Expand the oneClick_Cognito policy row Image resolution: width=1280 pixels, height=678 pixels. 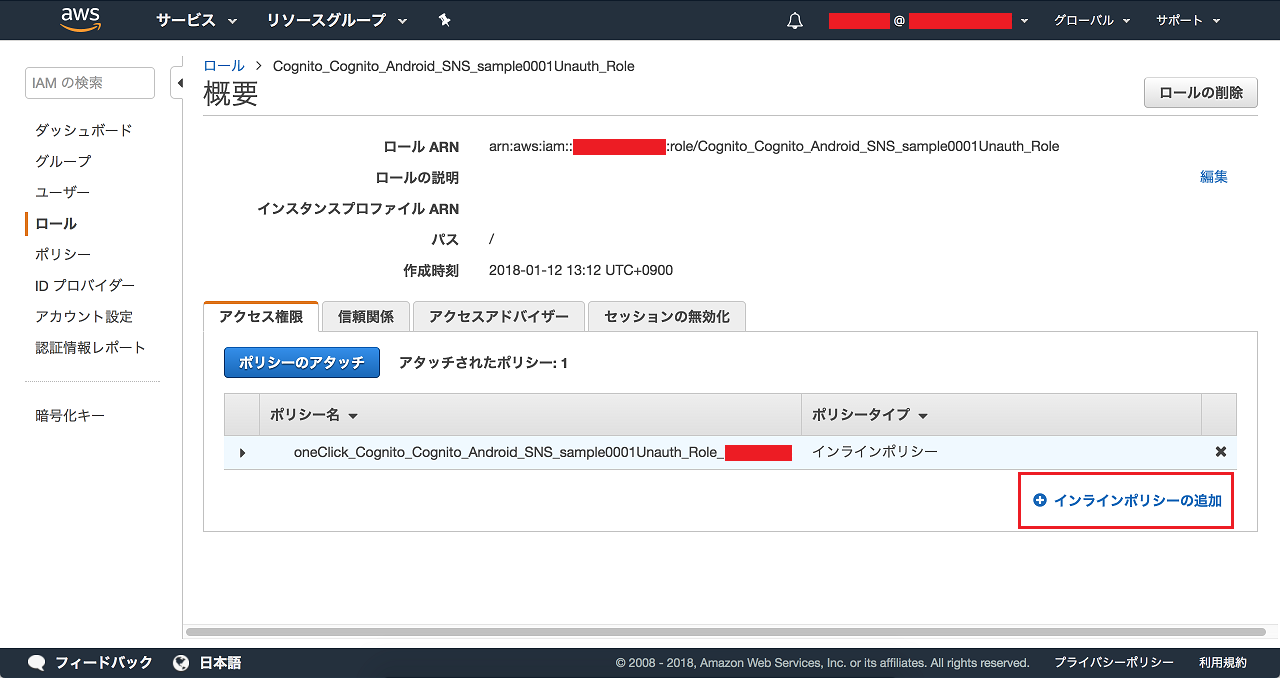(x=242, y=453)
